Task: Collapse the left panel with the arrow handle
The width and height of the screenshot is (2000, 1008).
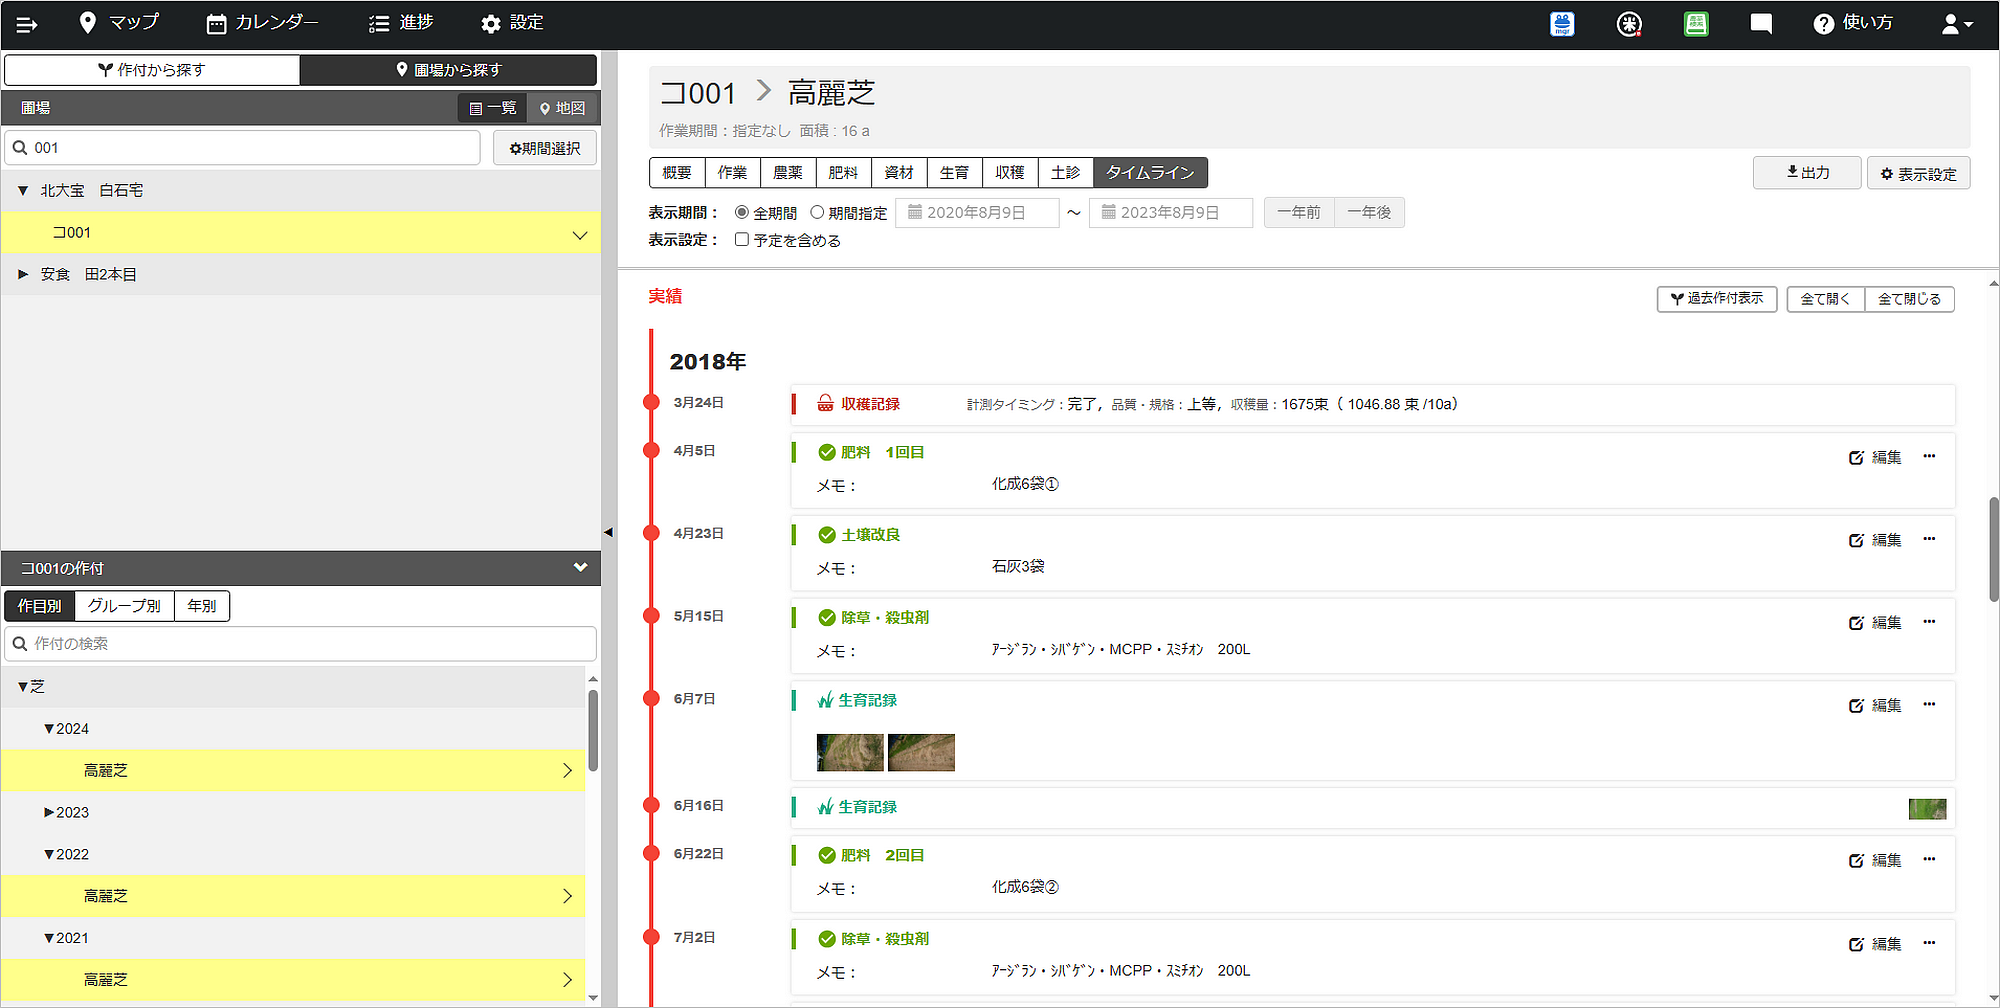Action: click(608, 532)
